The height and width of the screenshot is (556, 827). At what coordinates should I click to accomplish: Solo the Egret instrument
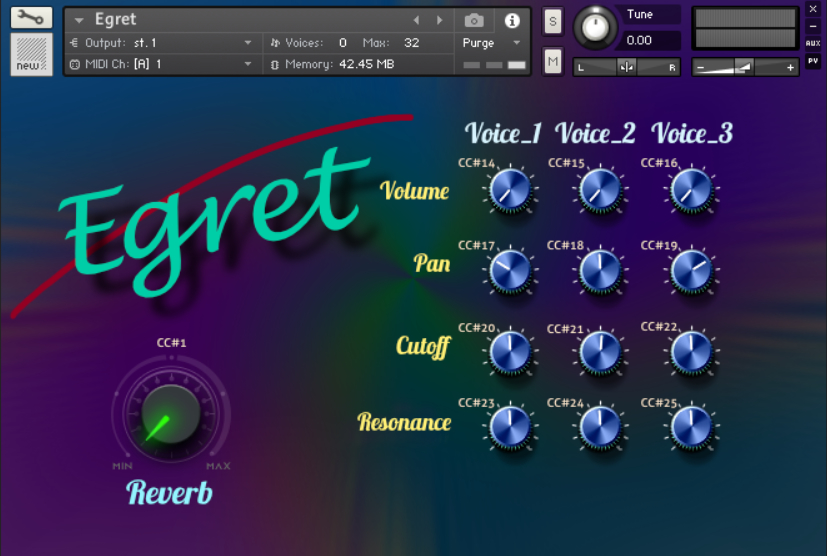tap(553, 22)
